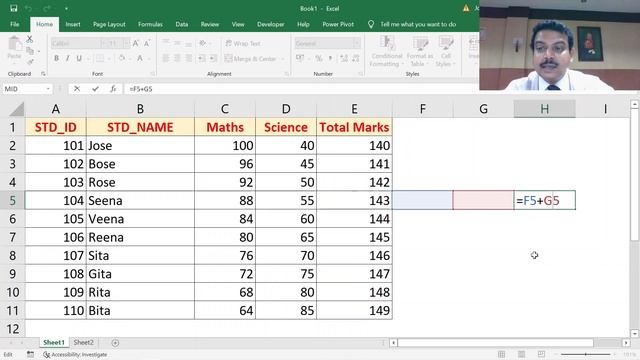Click the Total Marks header cell

354,127
